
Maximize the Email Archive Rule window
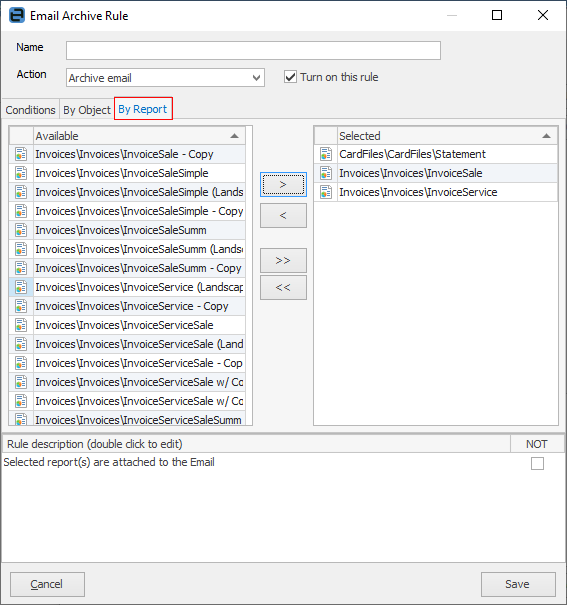tap(497, 15)
